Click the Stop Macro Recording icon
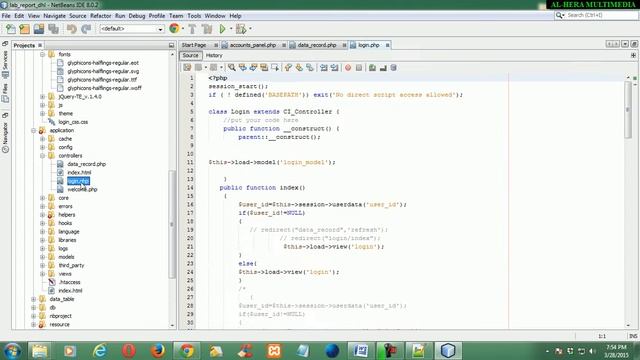The height and width of the screenshot is (360, 640). coord(359,68)
